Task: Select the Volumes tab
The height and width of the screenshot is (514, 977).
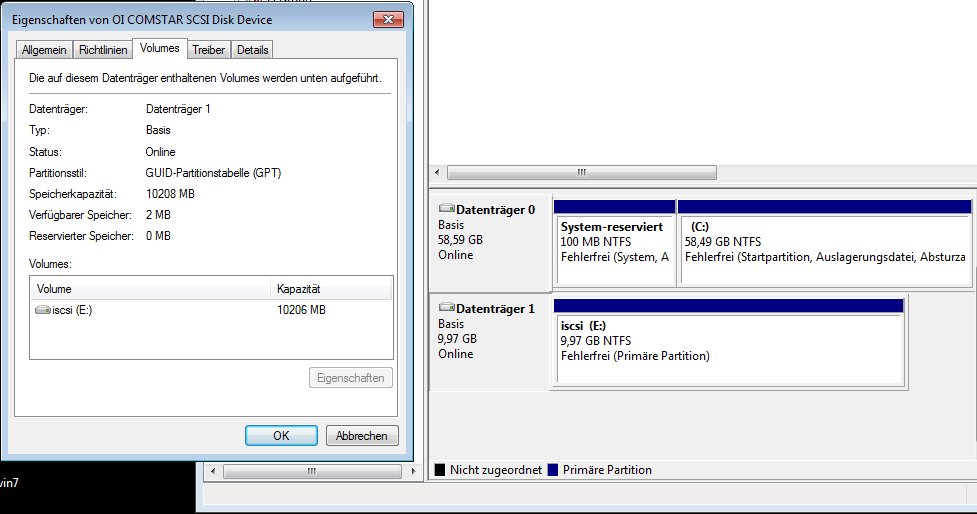Action: point(160,48)
